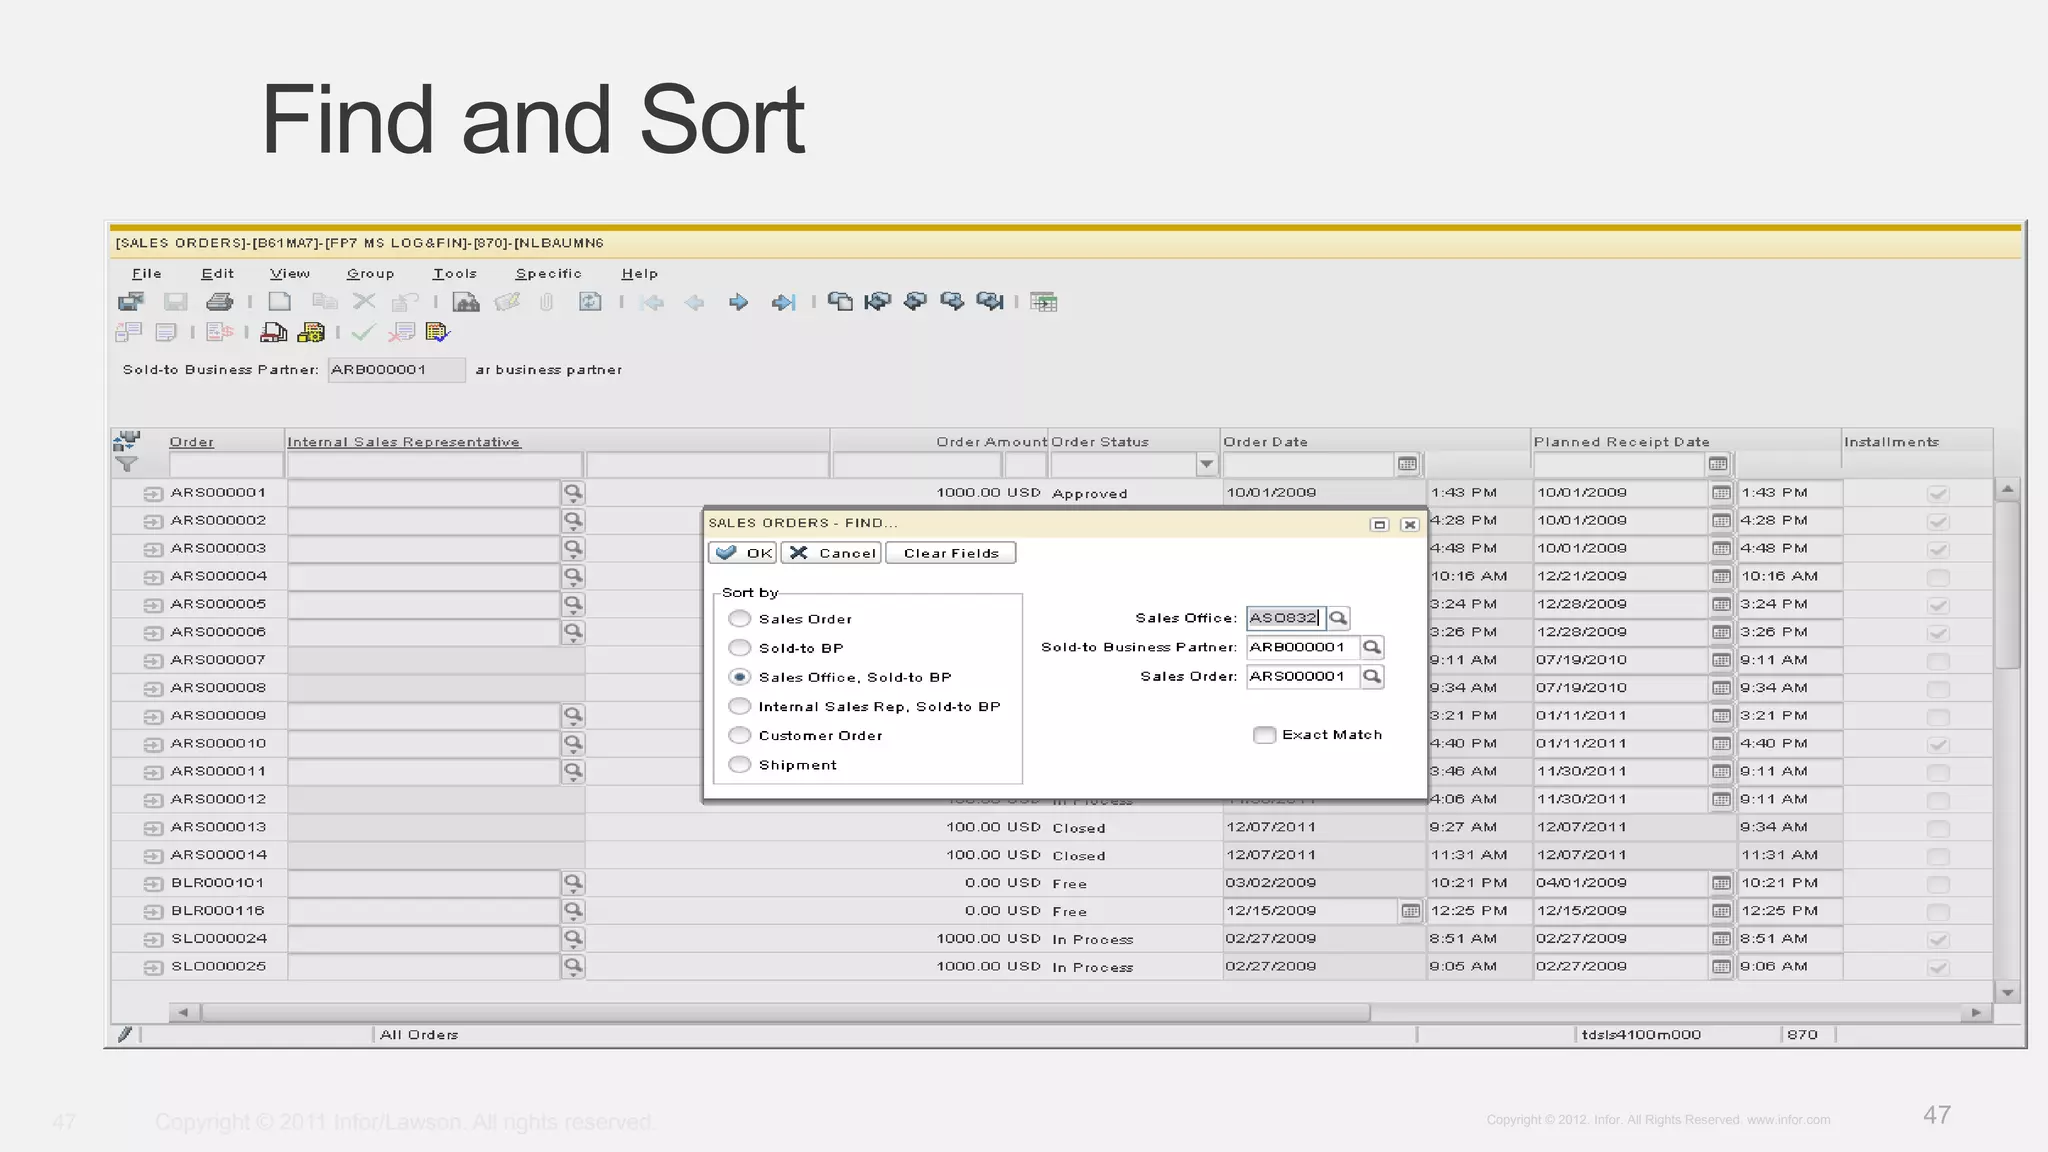Image resolution: width=2048 pixels, height=1152 pixels.
Task: Click the print icon in toolbar
Action: click(x=219, y=302)
